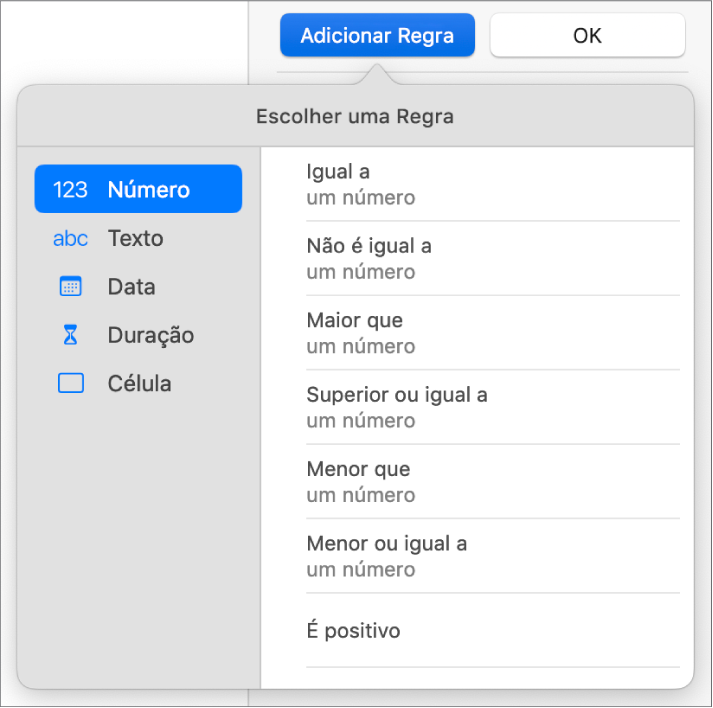The width and height of the screenshot is (713, 708).
Task: Choose the 'Igual a' rule
Action: [x=493, y=184]
